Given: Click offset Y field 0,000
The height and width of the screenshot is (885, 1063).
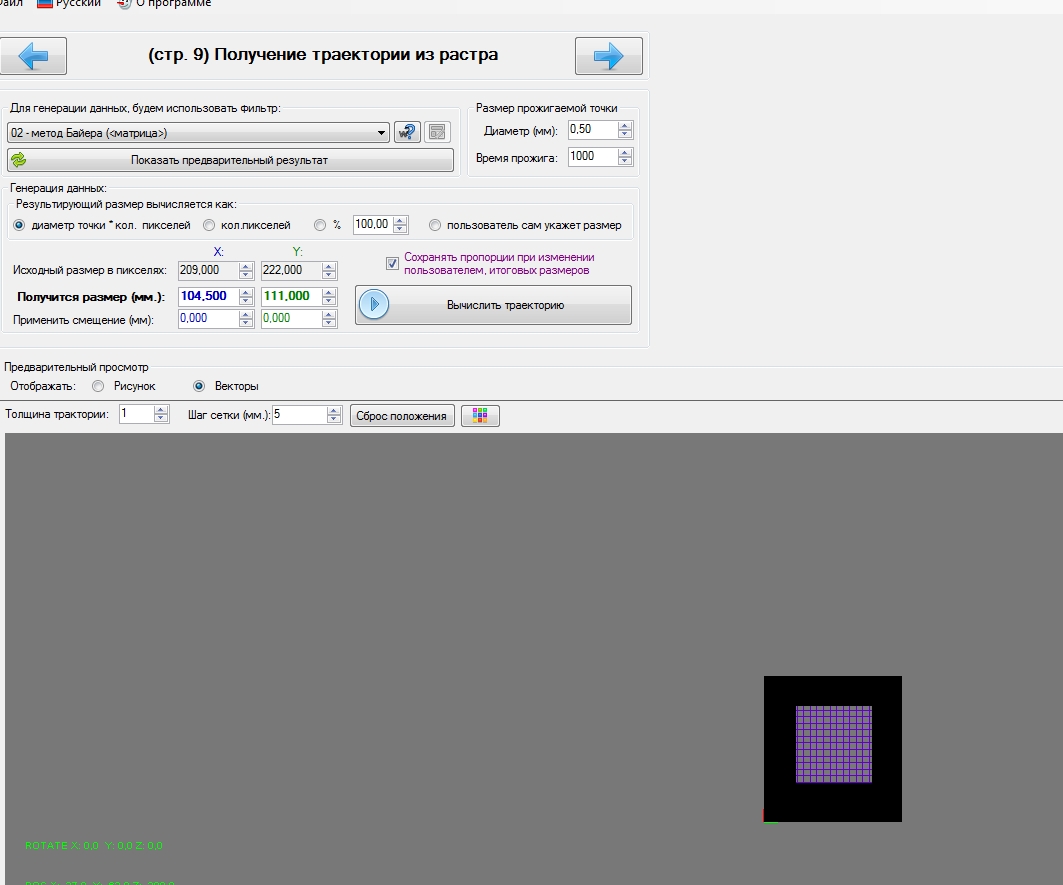Looking at the screenshot, I should 292,319.
